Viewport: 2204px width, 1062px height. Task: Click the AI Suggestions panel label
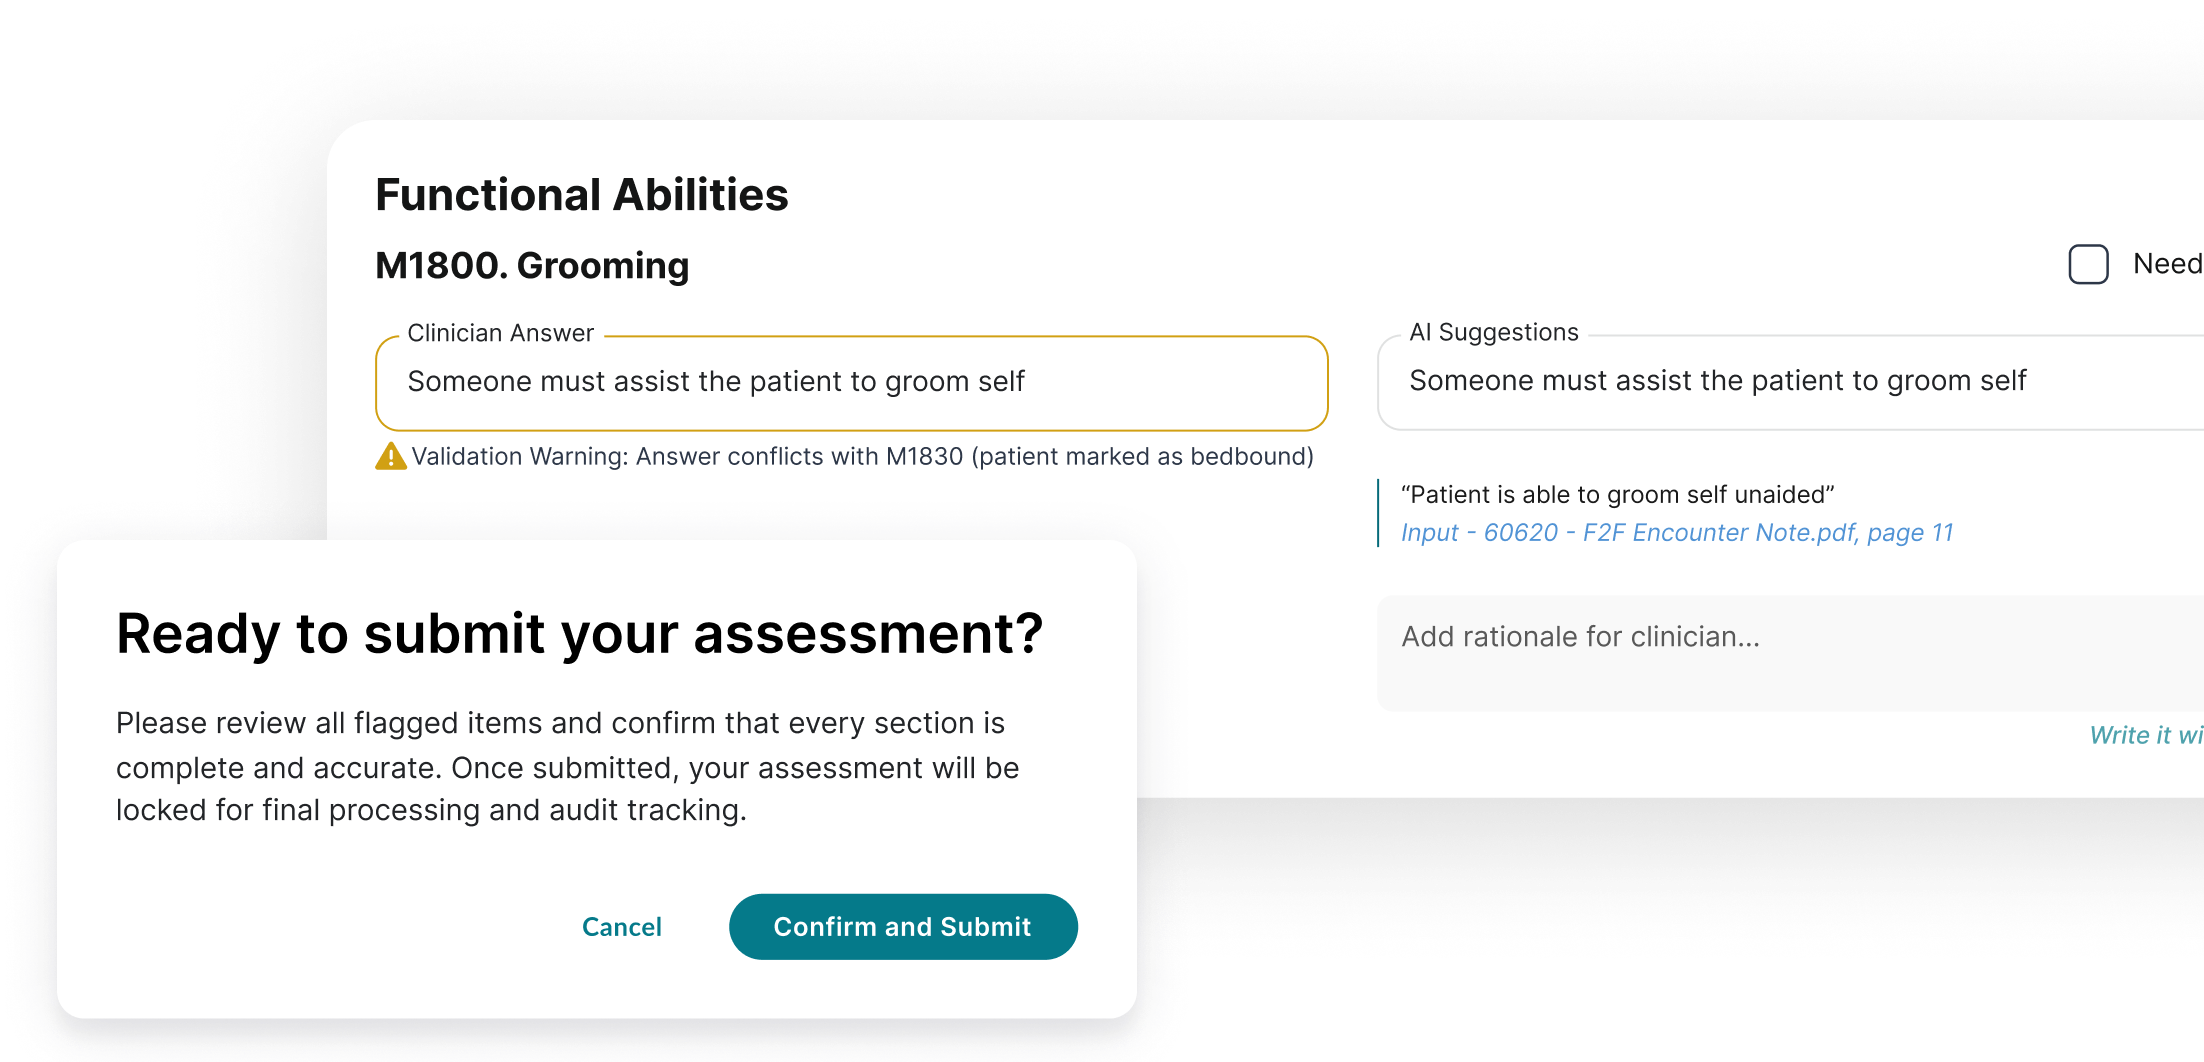[1494, 331]
